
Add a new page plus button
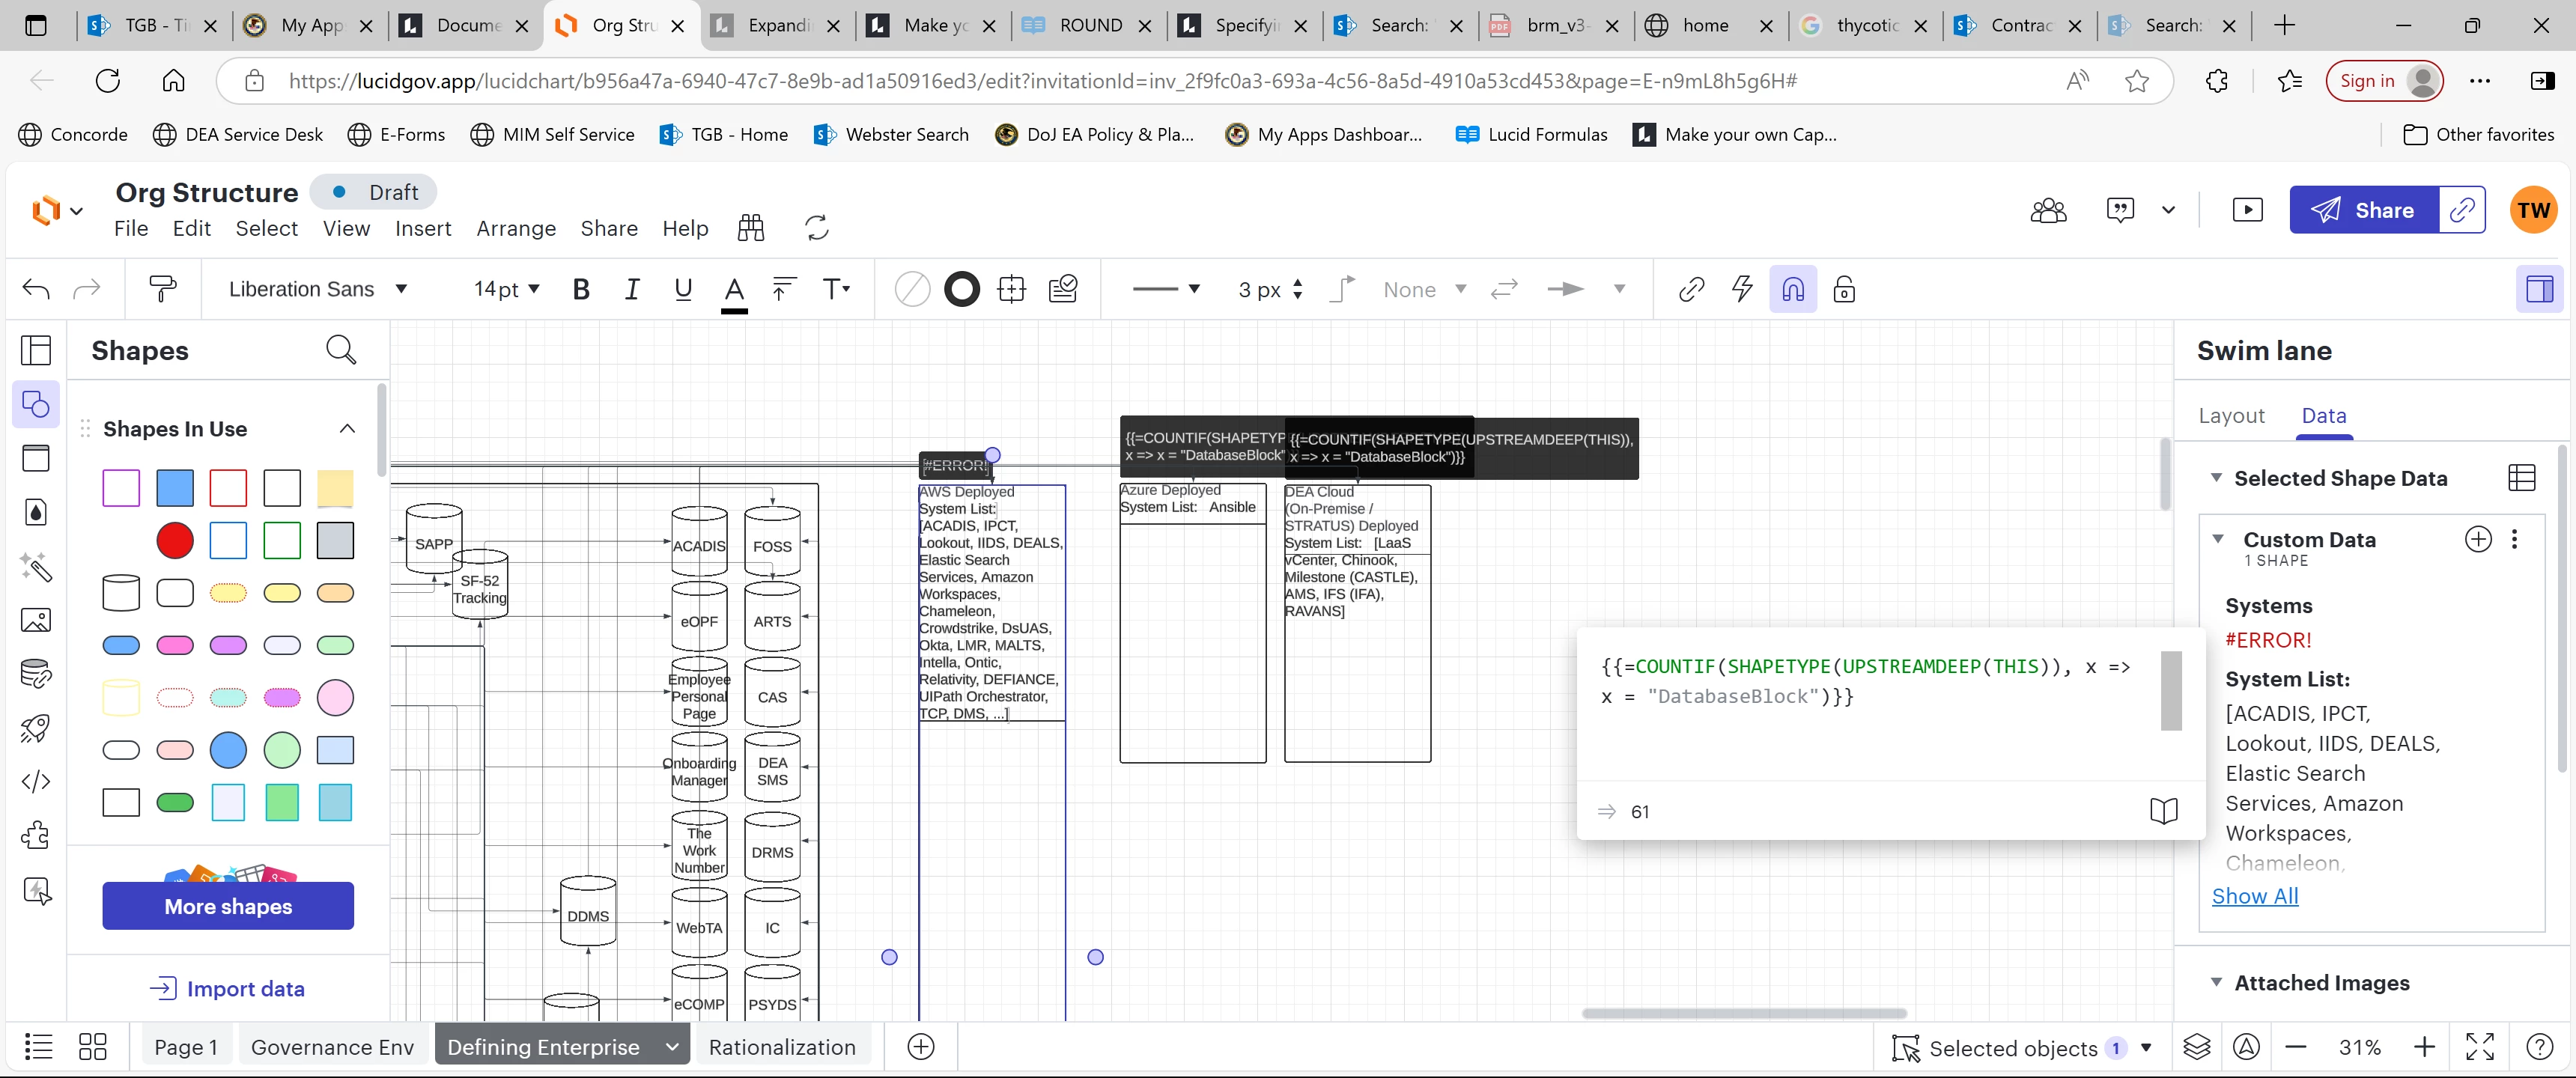921,1047
